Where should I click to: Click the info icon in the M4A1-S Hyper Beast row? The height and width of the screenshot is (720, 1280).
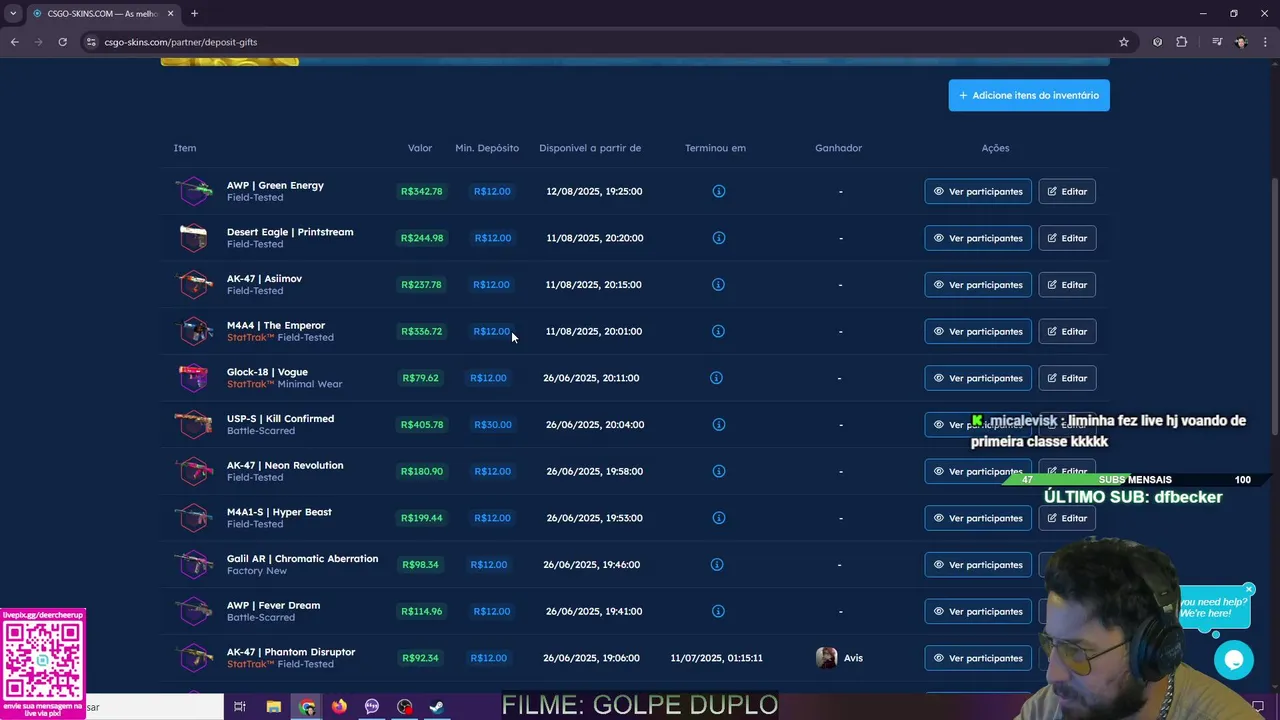point(718,518)
